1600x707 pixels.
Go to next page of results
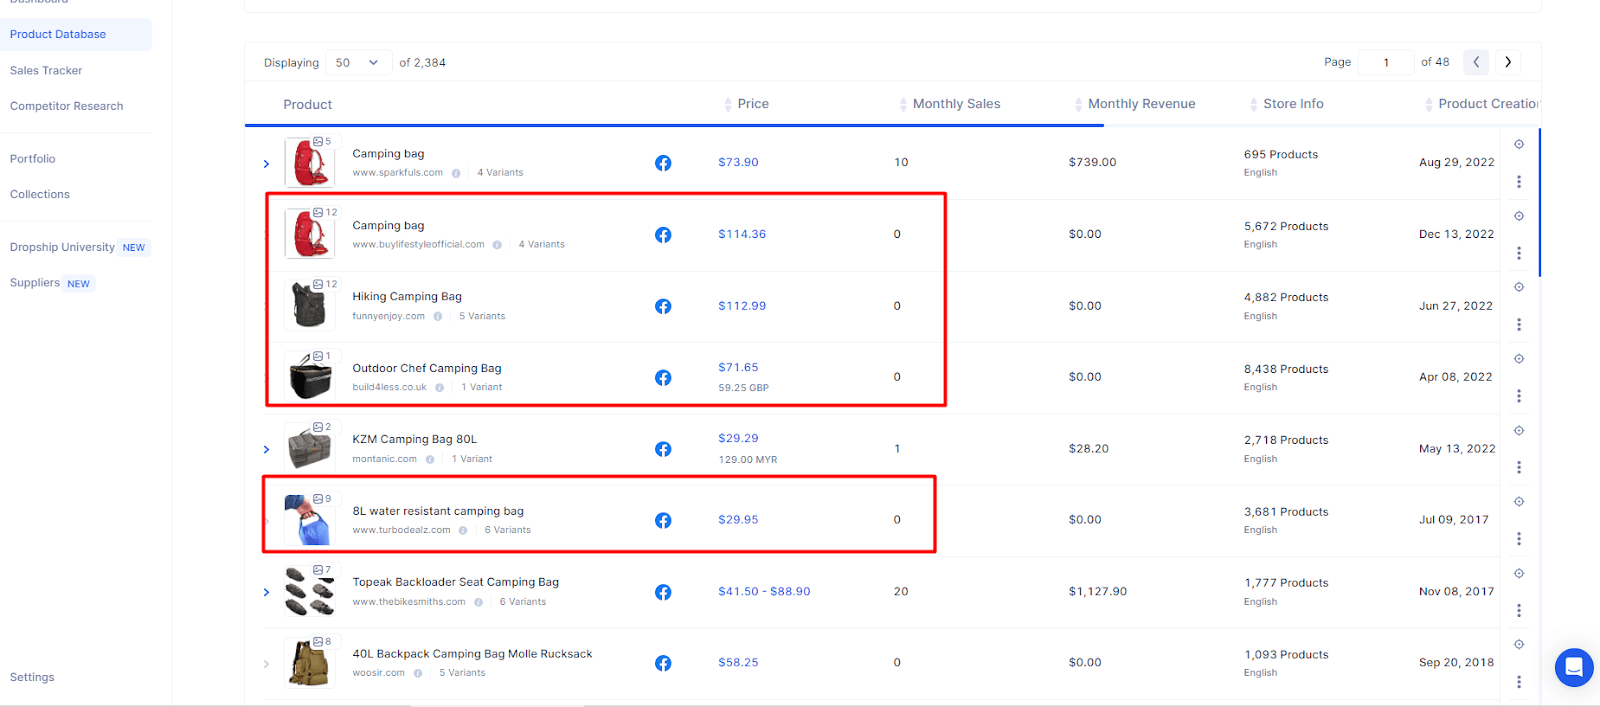pos(1508,62)
